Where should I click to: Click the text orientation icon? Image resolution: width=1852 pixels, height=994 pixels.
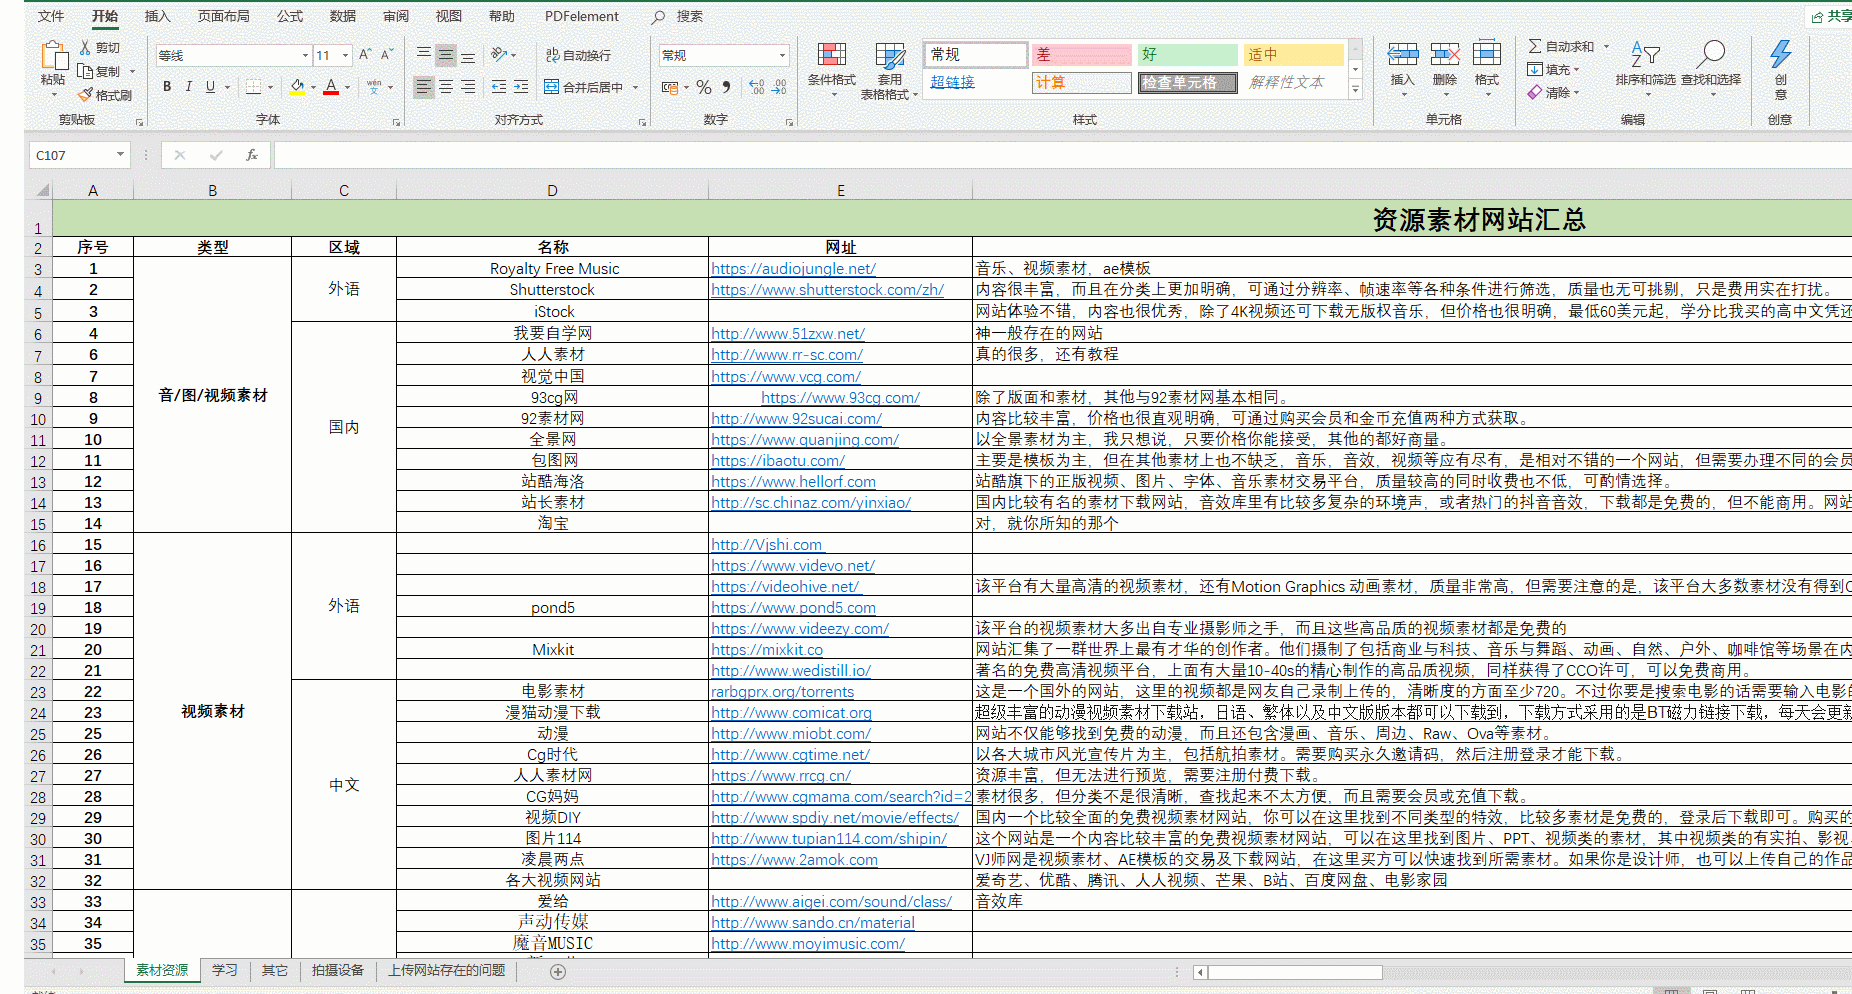coord(499,55)
